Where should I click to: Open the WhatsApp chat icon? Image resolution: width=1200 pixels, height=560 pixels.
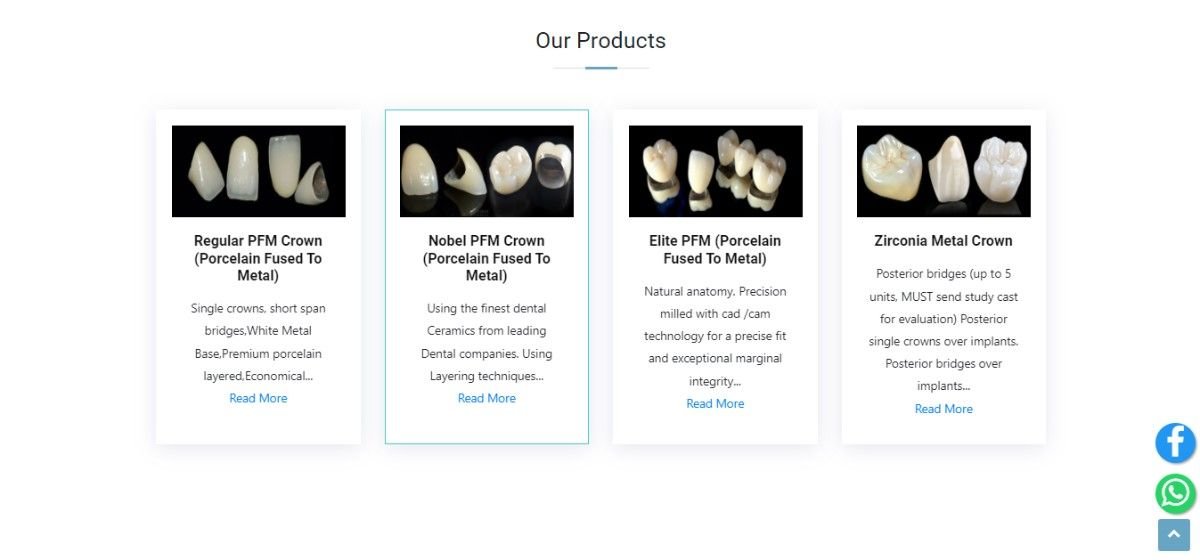[x=1176, y=494]
